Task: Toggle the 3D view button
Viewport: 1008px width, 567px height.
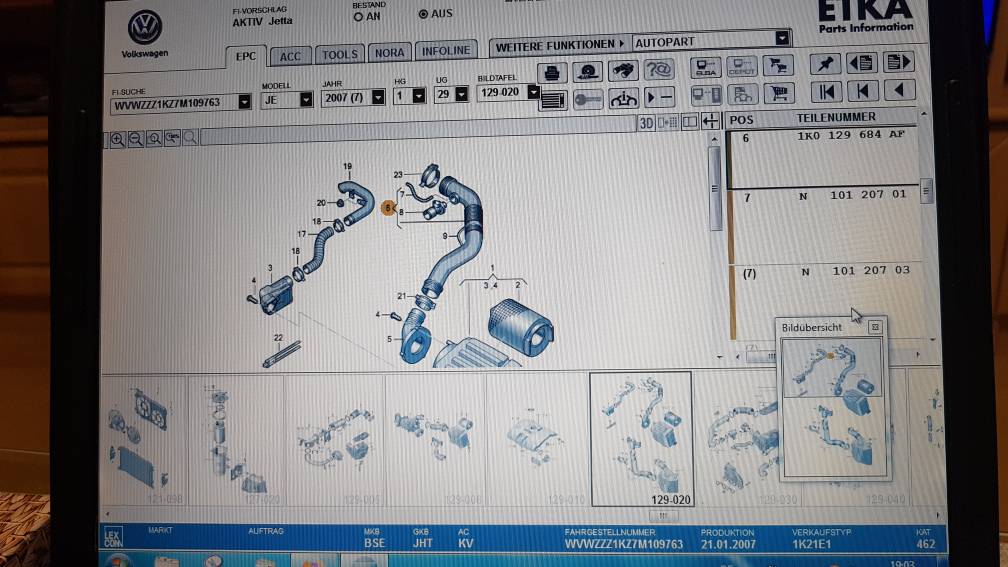Action: click(646, 122)
